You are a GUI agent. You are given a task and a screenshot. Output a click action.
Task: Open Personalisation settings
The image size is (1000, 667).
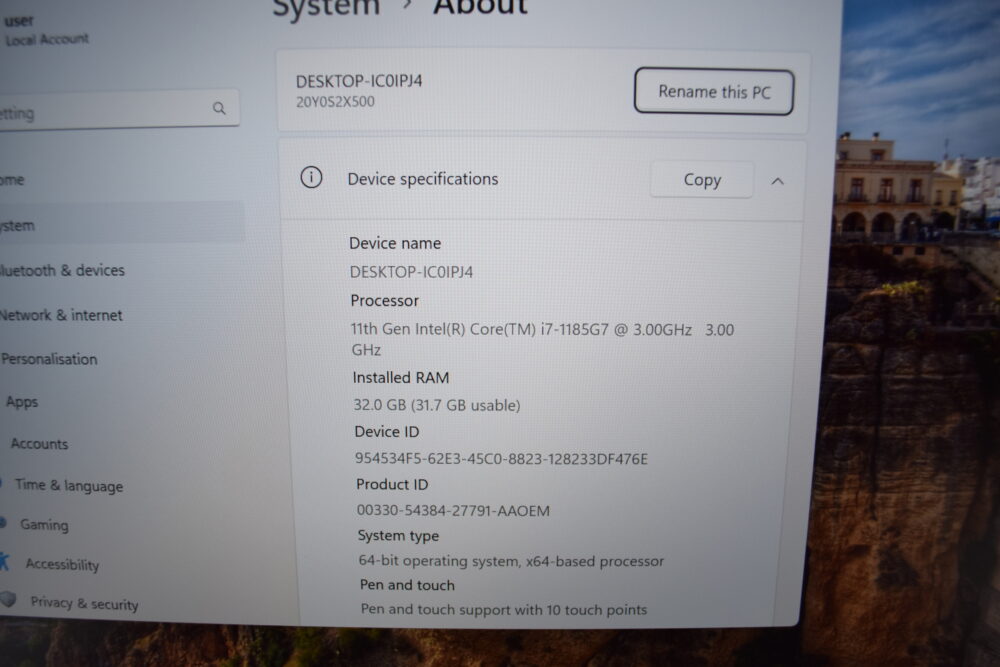pos(49,359)
